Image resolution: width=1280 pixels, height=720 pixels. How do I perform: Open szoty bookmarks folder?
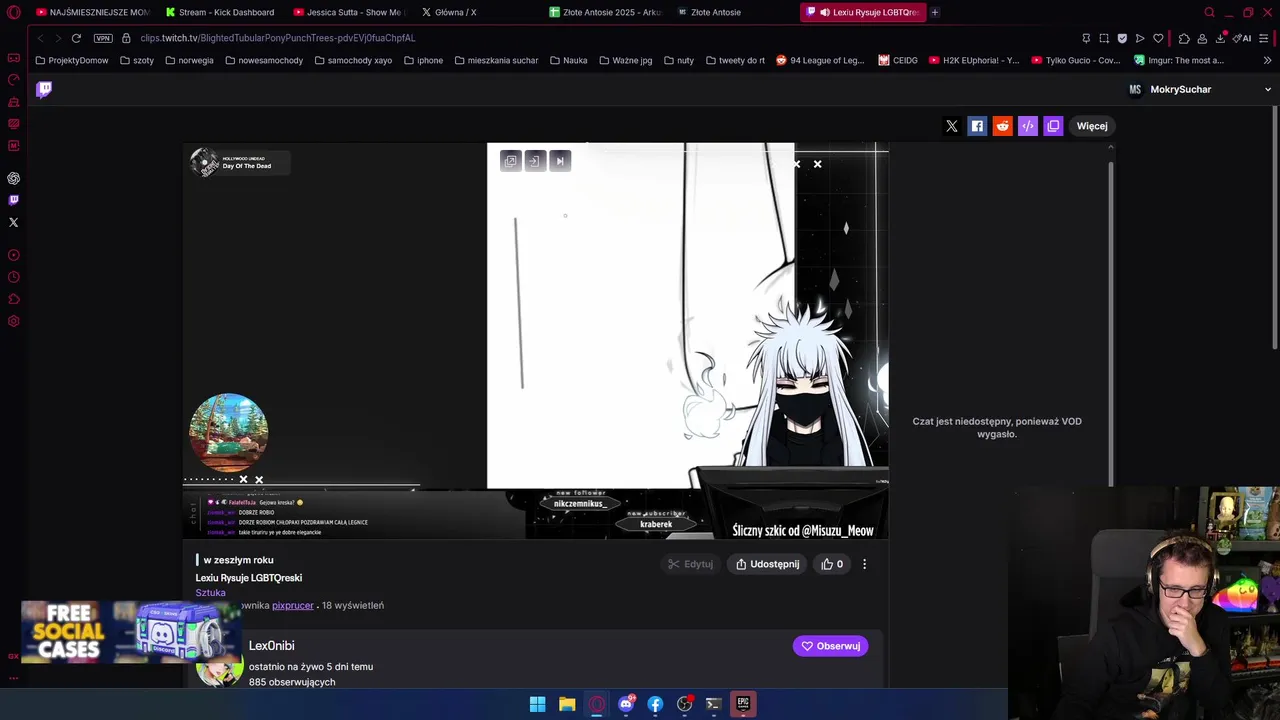coord(137,60)
